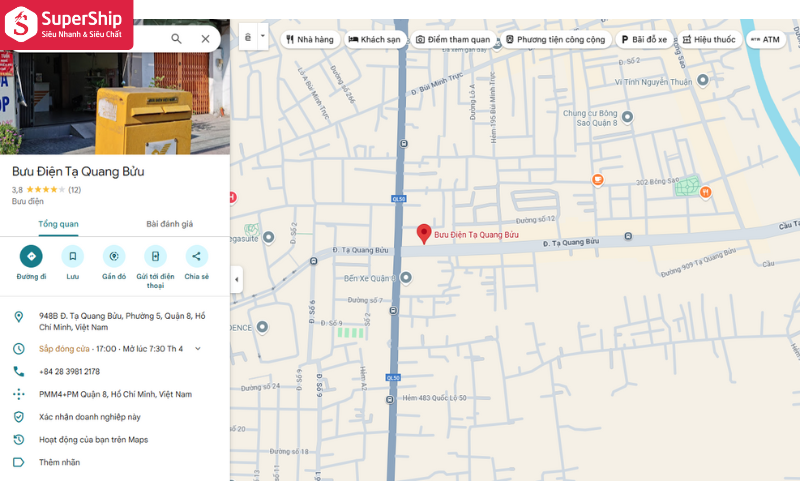
Task: Click the history icon for Maps activity
Action: (x=19, y=439)
